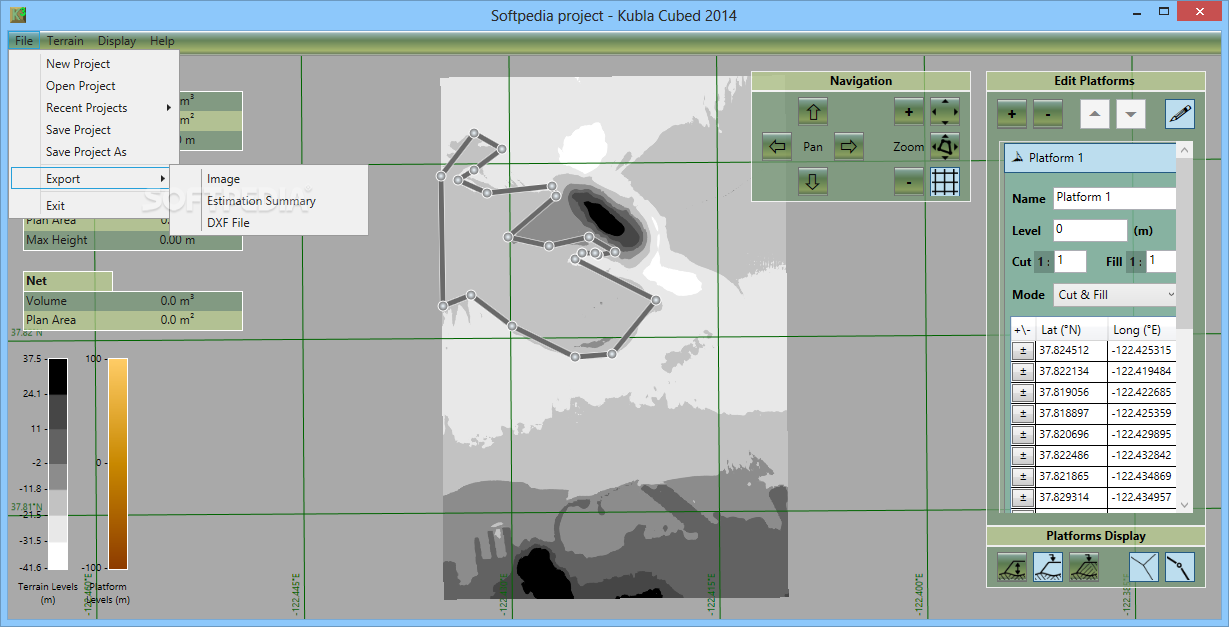This screenshot has height=627, width=1229.
Task: Click the longitude cell -122.434957
Action: point(1142,497)
